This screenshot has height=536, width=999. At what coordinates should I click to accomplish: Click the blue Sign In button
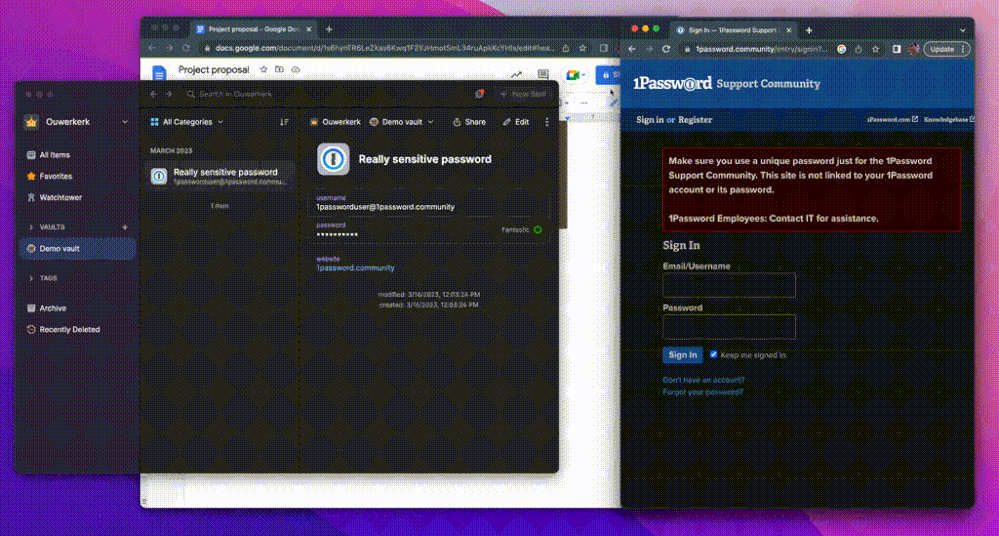[x=682, y=355]
